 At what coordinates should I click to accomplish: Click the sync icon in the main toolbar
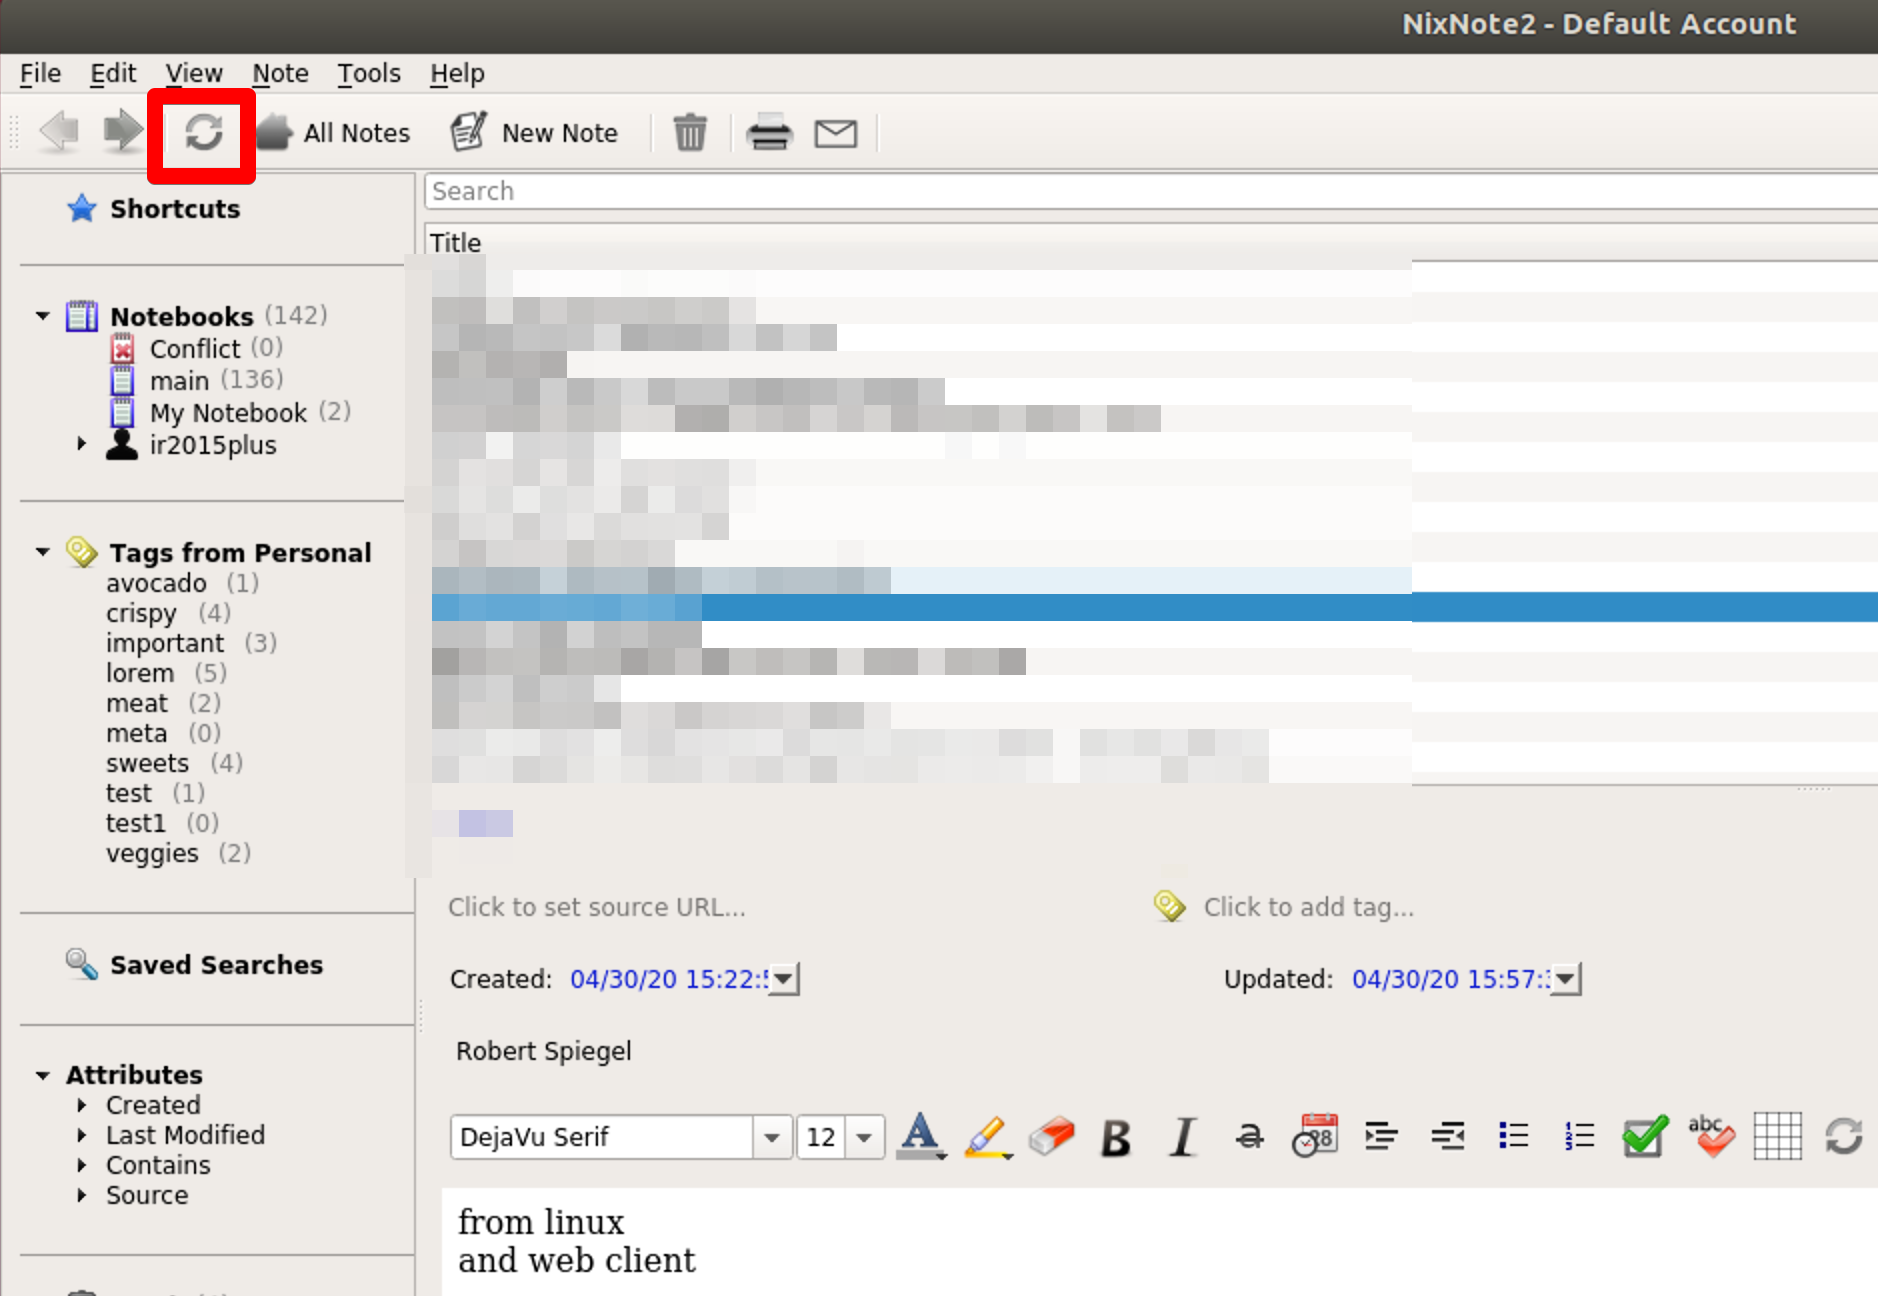tap(203, 132)
